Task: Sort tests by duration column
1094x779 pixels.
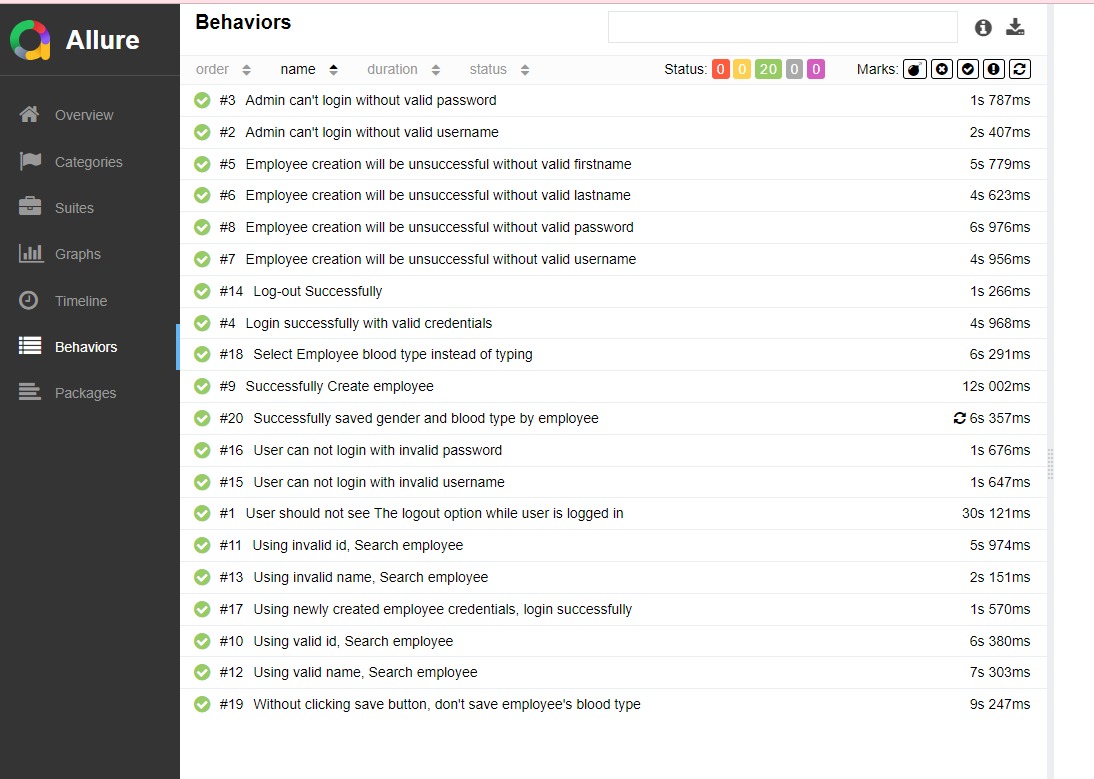Action: (403, 69)
